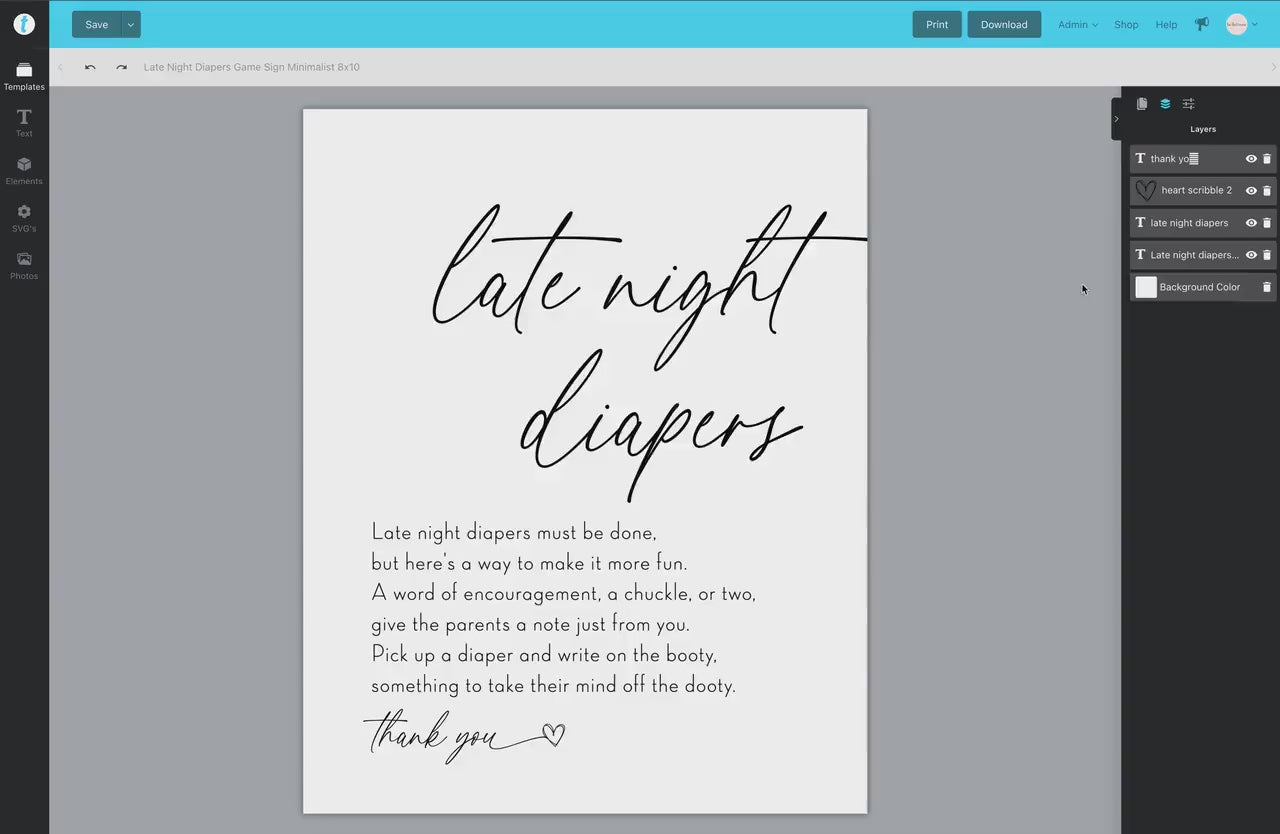Select the 'thank you' script text on canvas
Screen dimensions: 1280x834
click(430, 737)
